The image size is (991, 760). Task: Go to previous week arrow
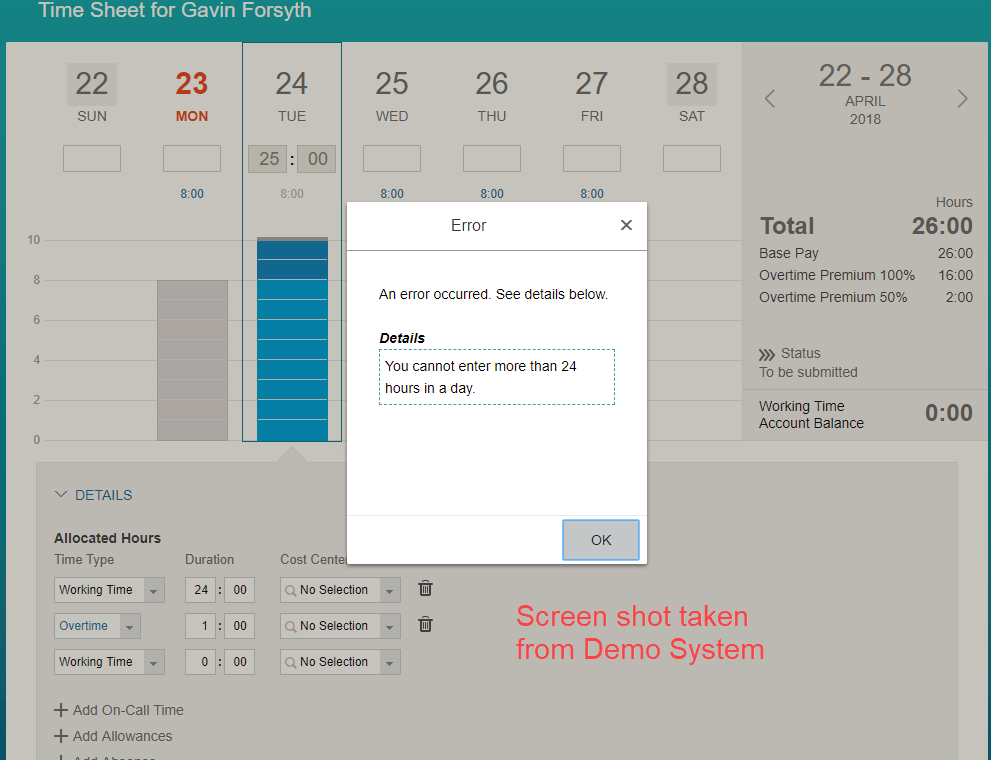point(769,99)
